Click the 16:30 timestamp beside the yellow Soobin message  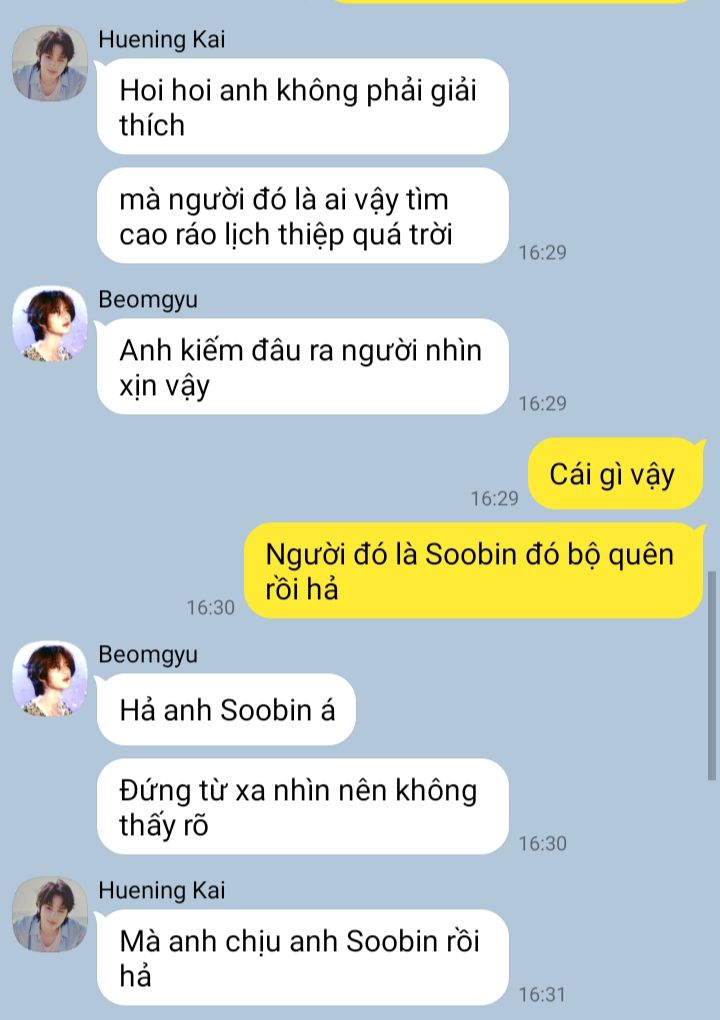point(211,608)
